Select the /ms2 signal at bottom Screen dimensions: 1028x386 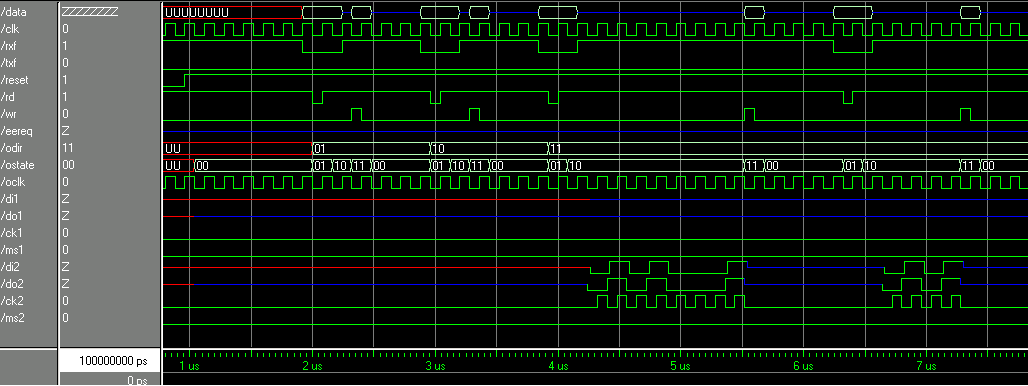tap(13, 318)
